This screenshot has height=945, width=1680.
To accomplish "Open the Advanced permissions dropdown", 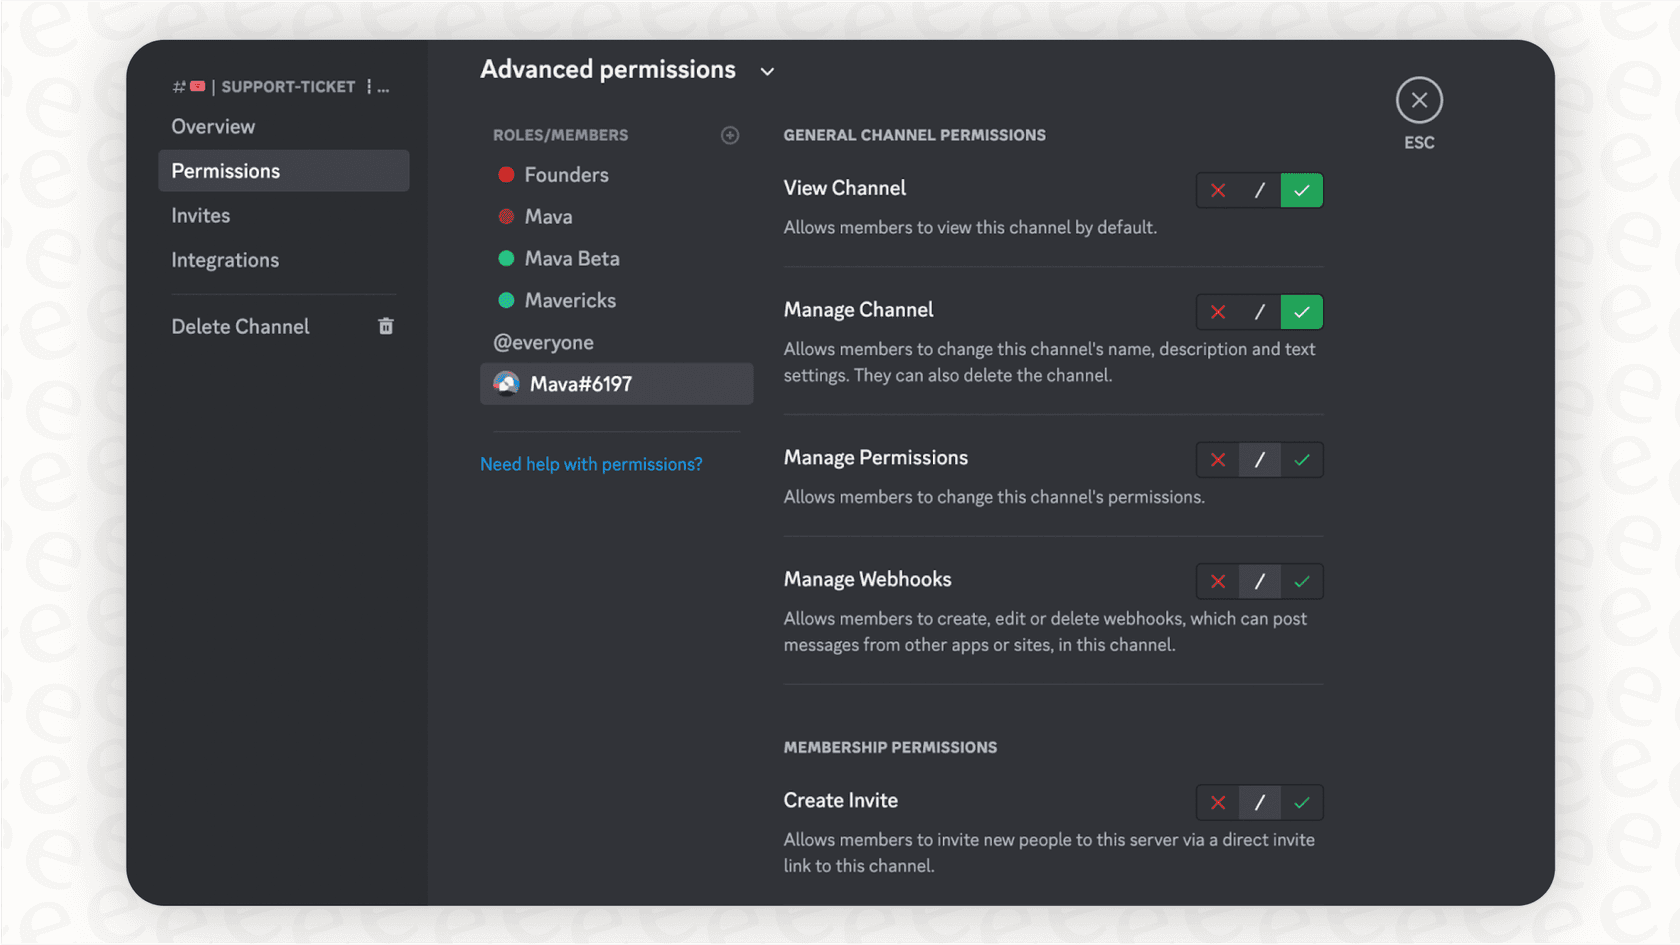I will [767, 71].
